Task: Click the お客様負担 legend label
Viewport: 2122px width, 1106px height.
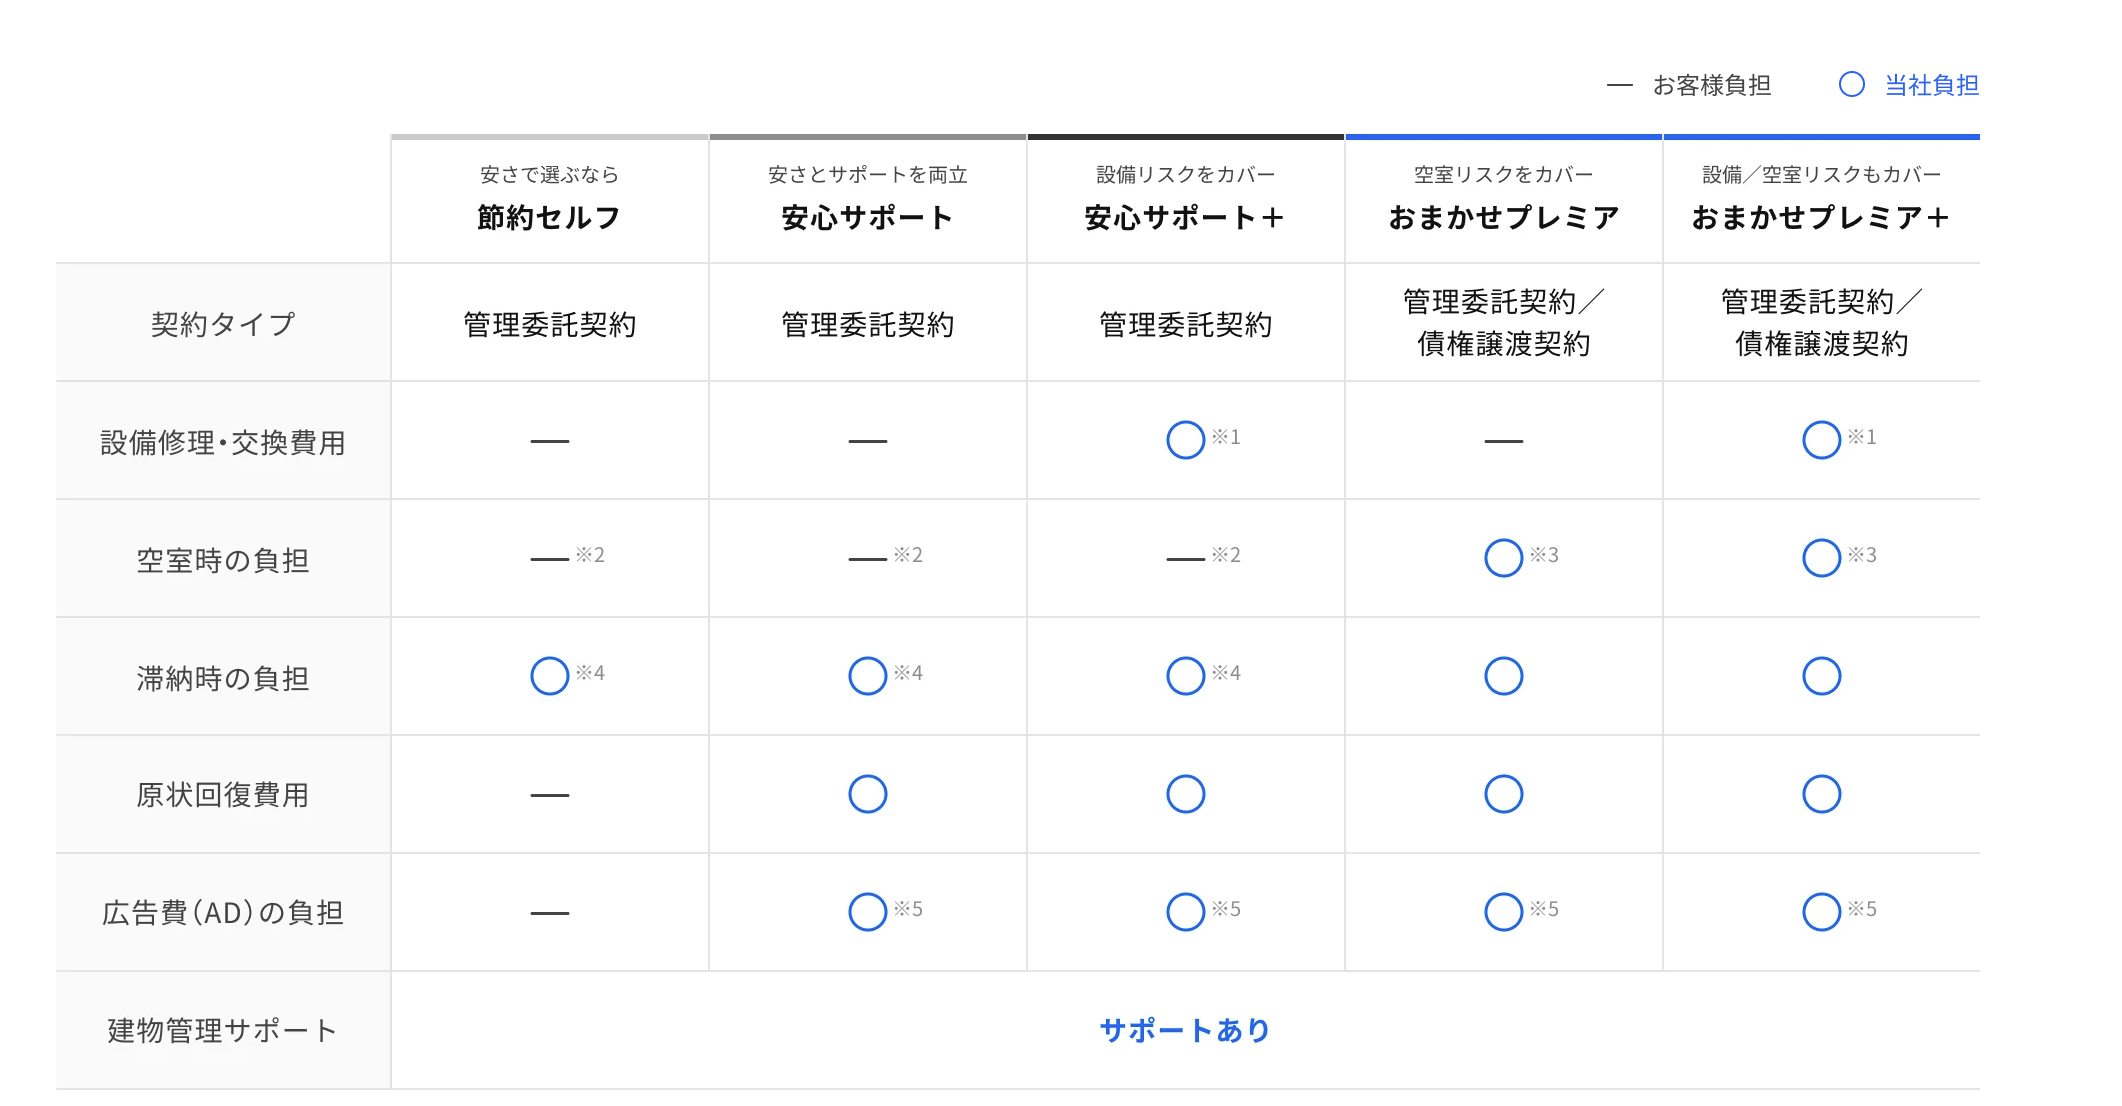Action: pos(1711,86)
